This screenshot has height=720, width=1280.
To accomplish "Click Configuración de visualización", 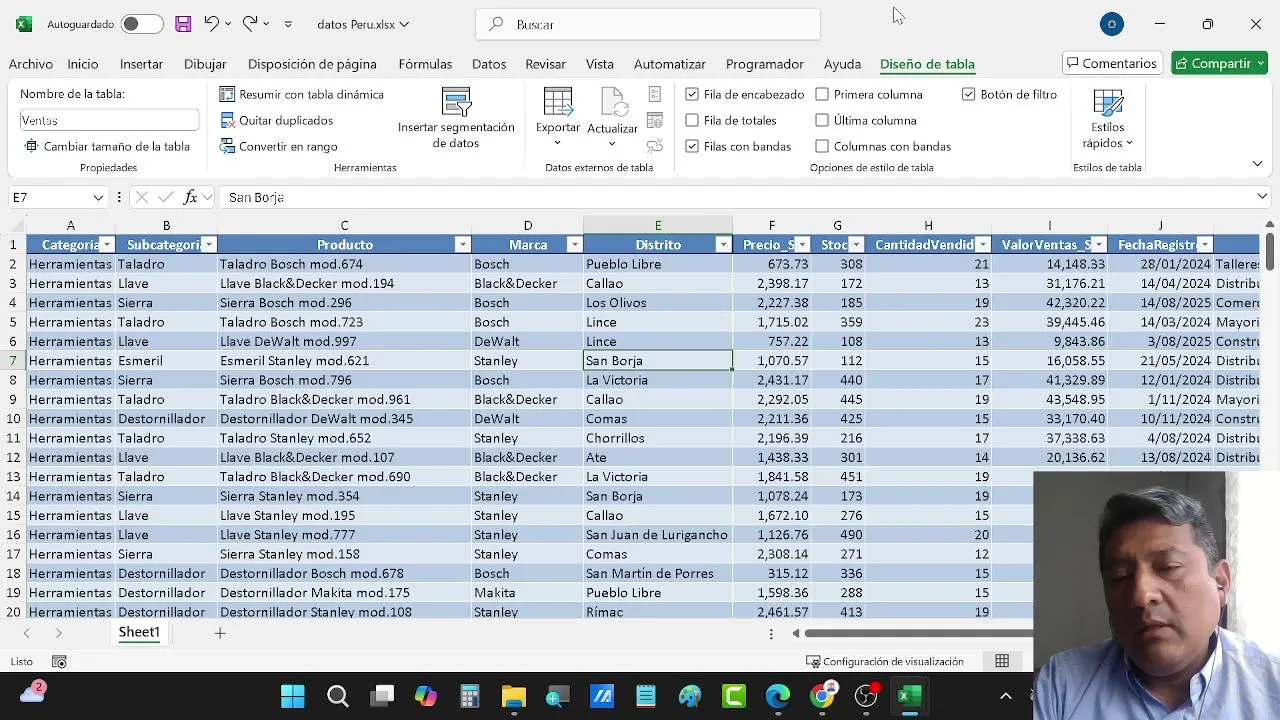I will tap(885, 661).
